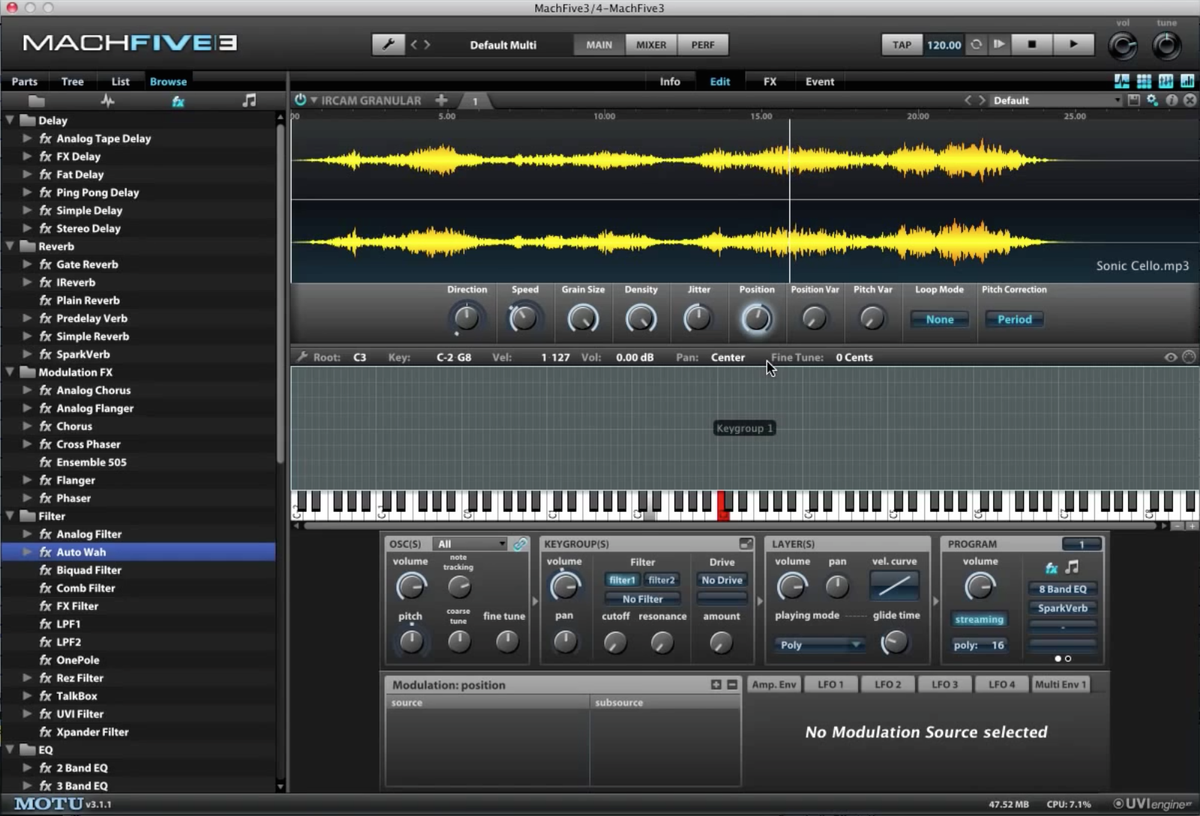Click the mixer-style view layout icon
Screen dimensions: 1200x816
tap(1166, 81)
